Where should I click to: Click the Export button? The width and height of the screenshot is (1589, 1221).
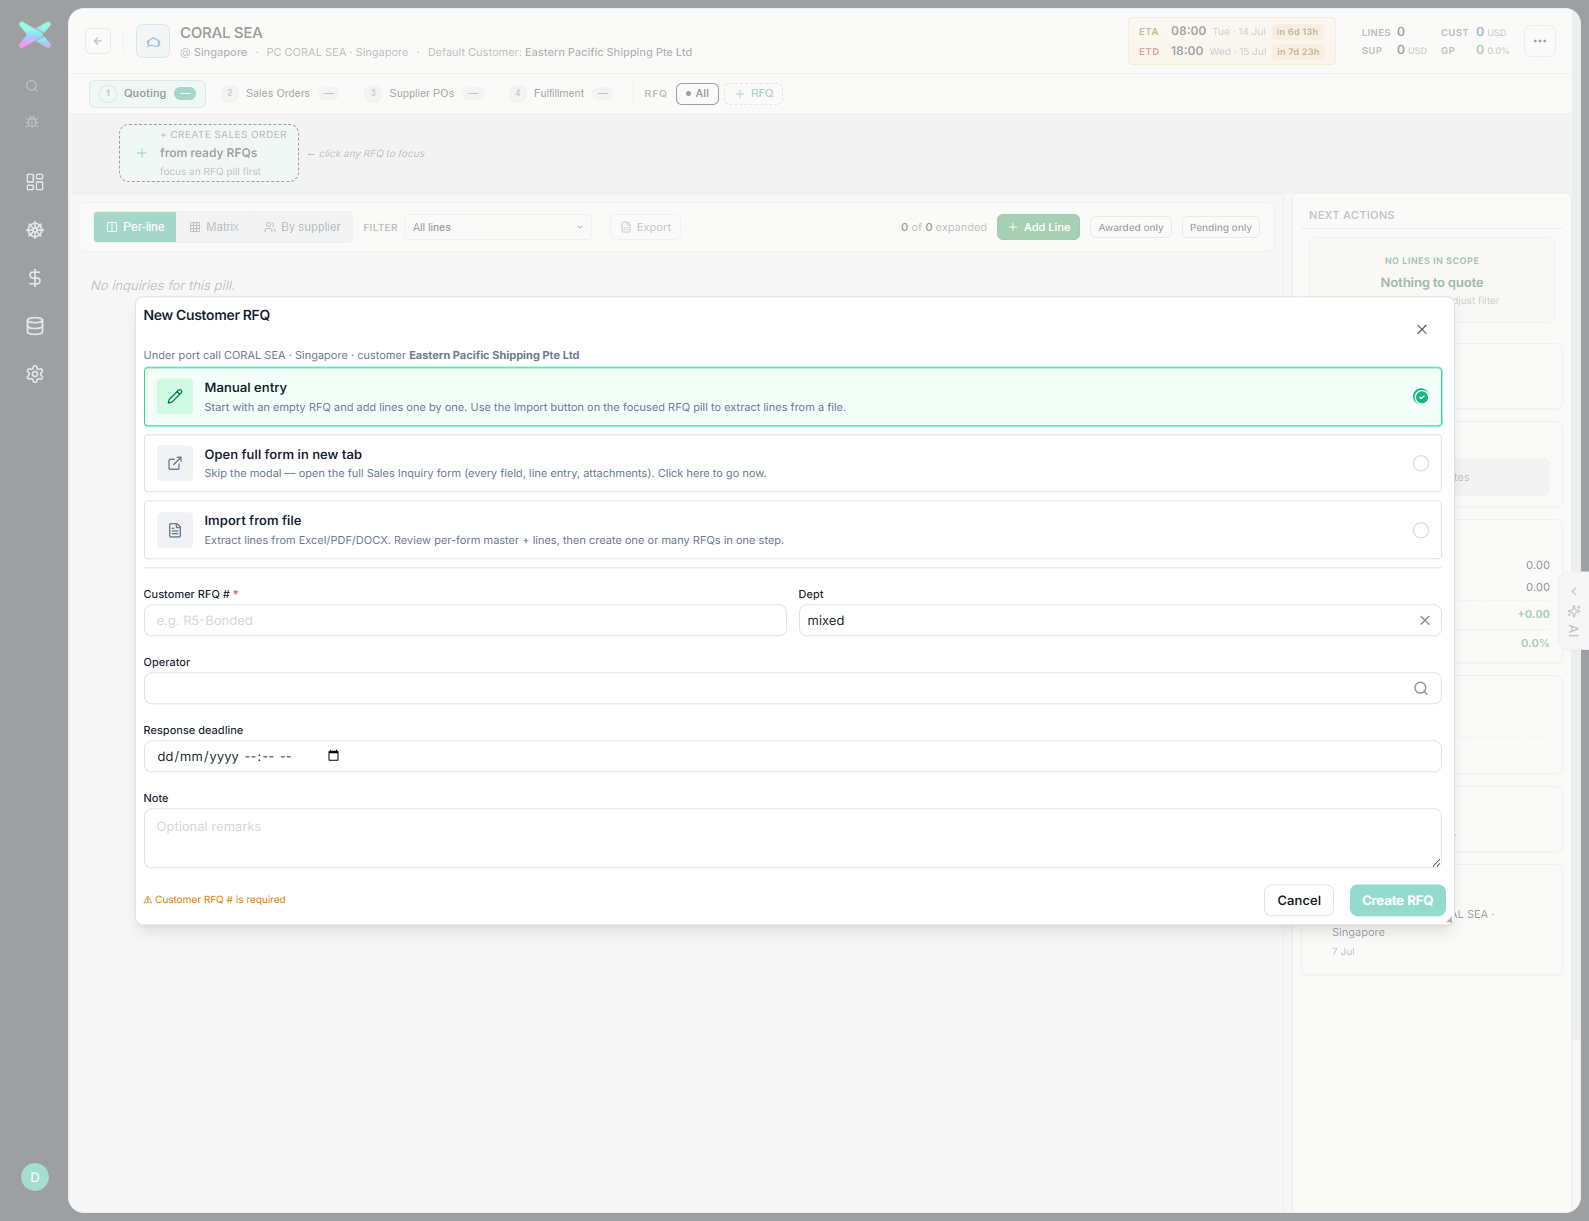(645, 227)
